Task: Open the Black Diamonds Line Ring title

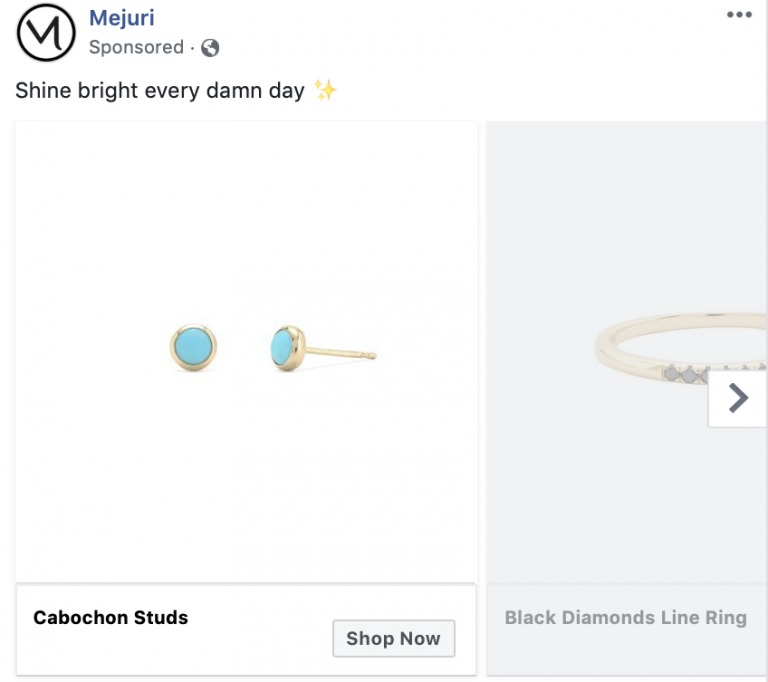Action: [x=625, y=617]
